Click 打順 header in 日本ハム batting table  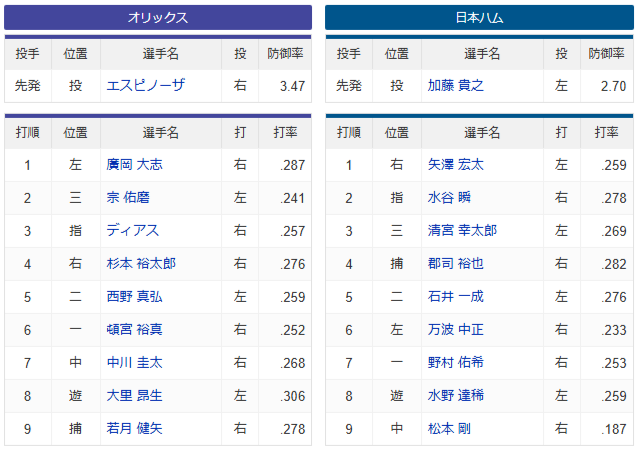[x=349, y=132]
